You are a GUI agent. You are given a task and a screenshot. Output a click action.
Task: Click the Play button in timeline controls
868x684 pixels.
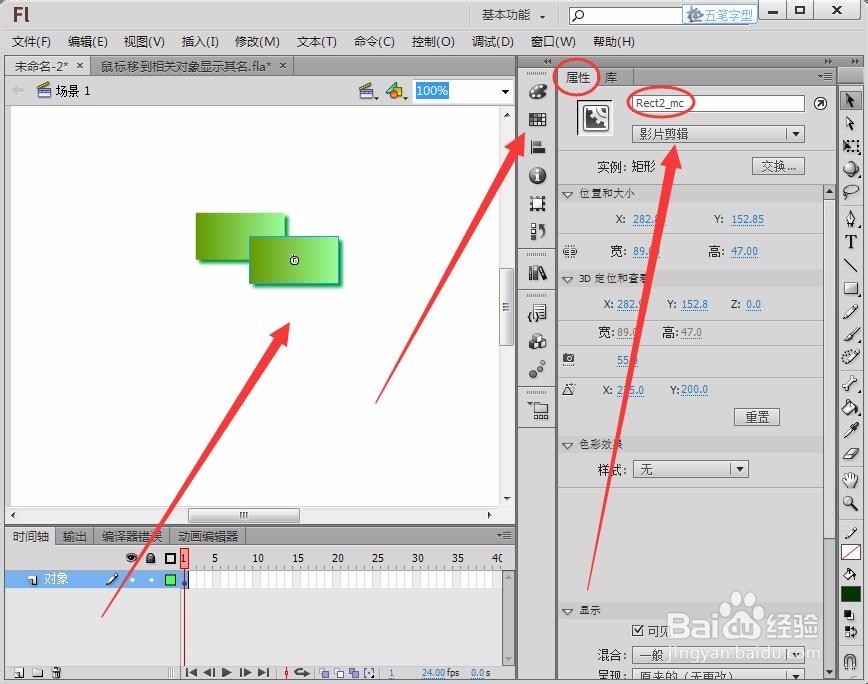(x=226, y=672)
